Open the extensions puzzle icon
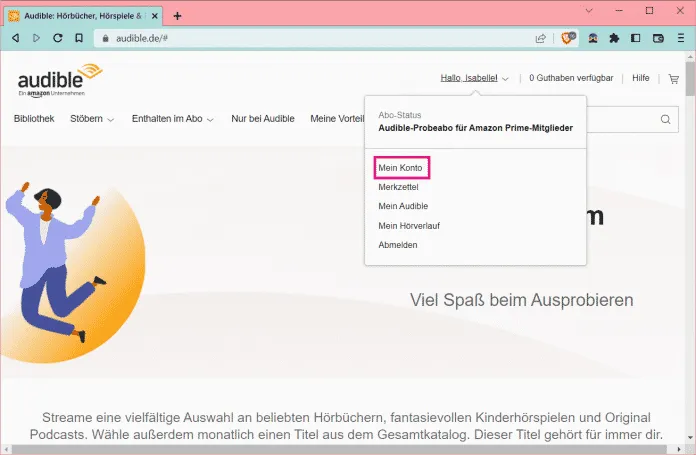The height and width of the screenshot is (455, 696). click(614, 38)
